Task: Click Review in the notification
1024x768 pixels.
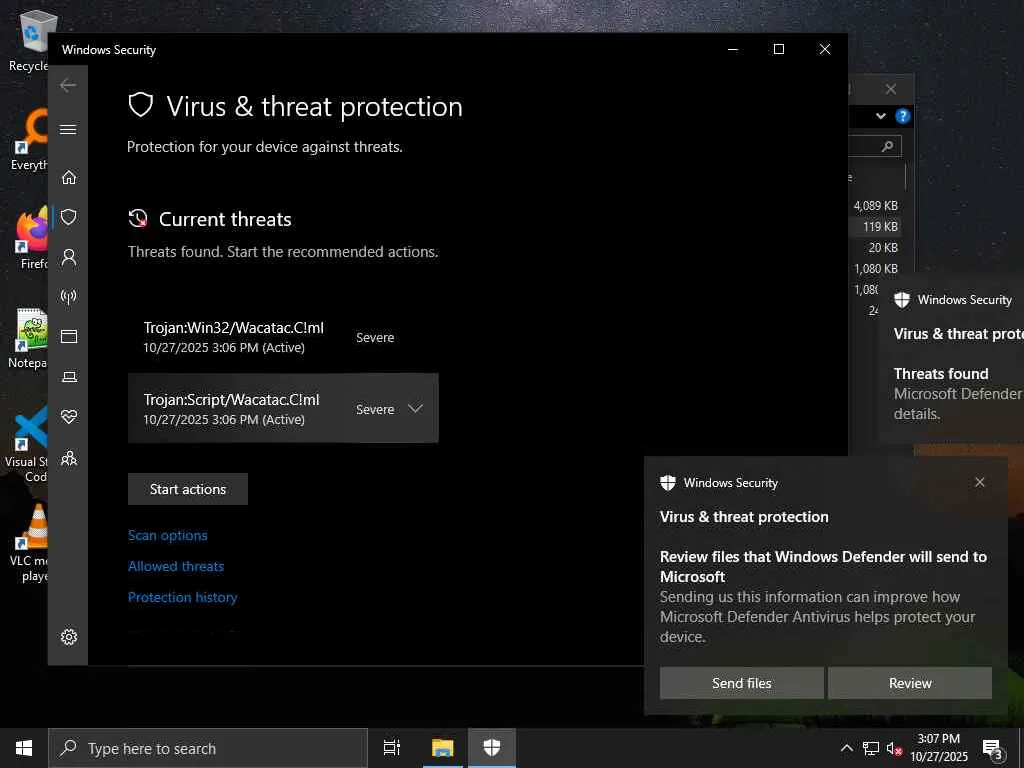Action: click(910, 683)
